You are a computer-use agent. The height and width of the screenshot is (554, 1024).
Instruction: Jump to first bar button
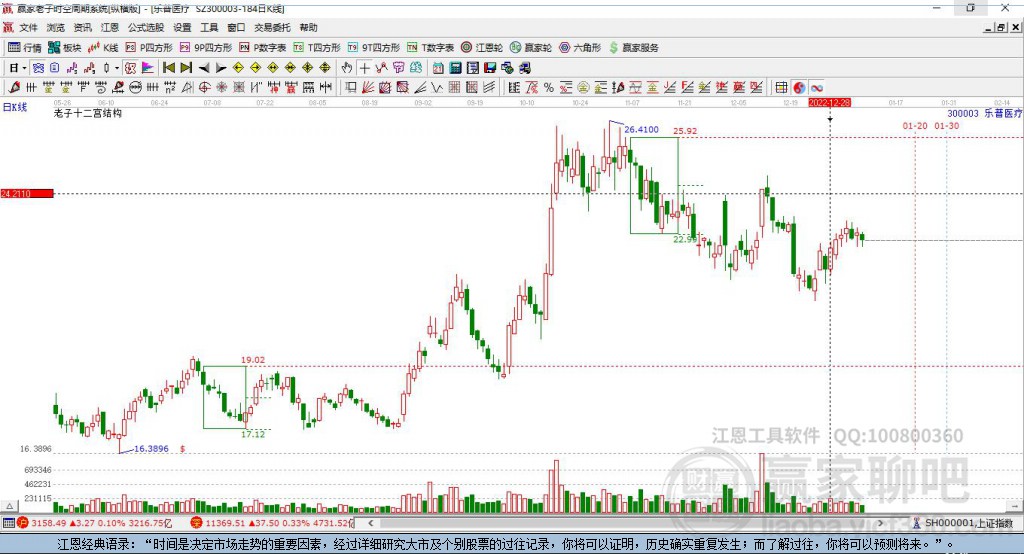[x=169, y=68]
